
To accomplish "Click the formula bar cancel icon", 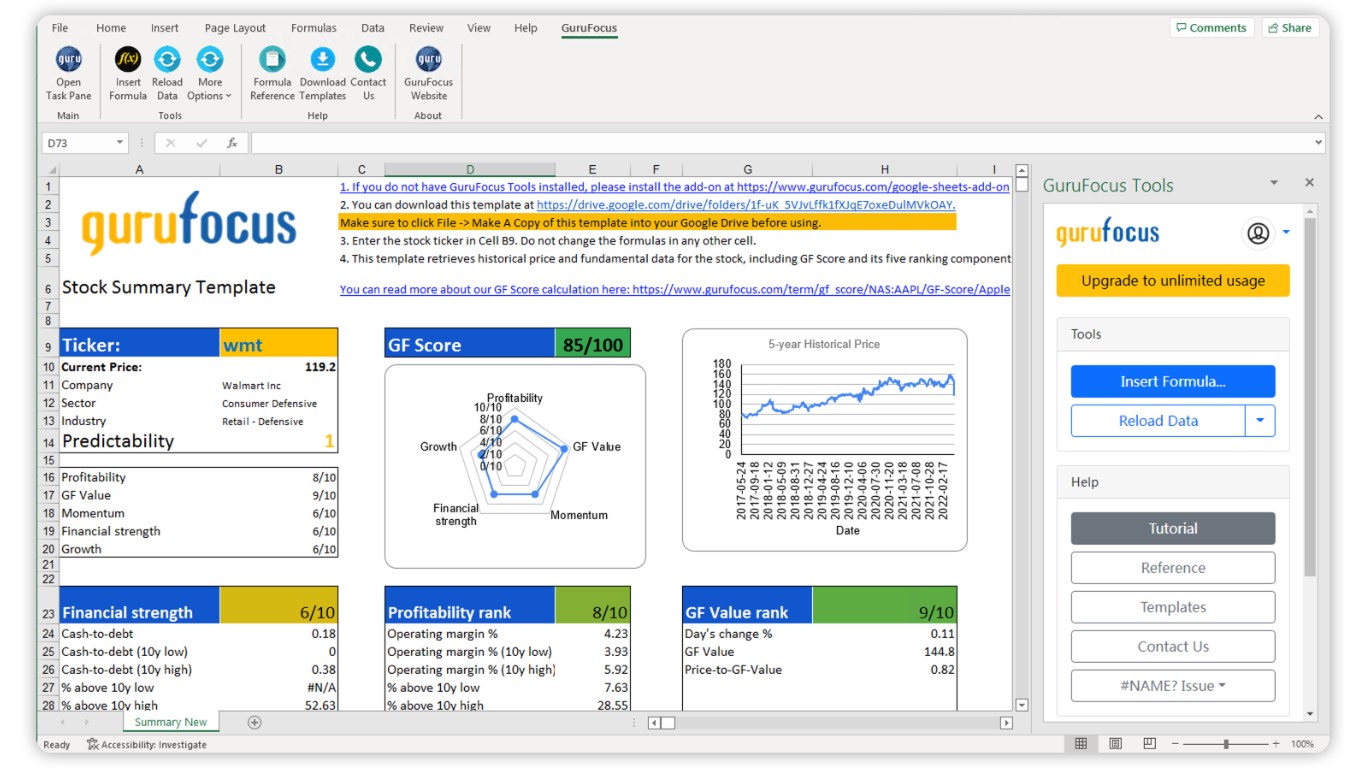I will [x=170, y=143].
